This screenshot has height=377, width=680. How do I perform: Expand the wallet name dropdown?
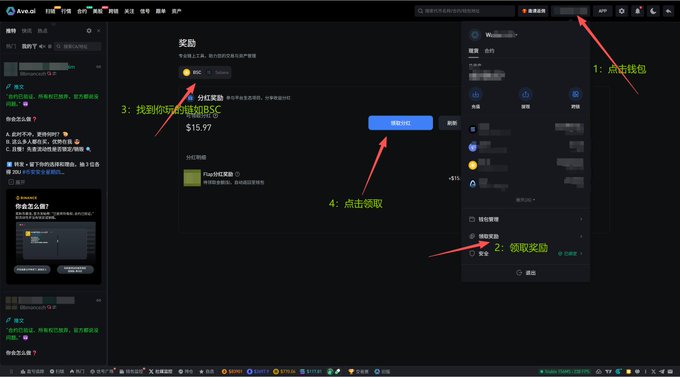coord(501,35)
